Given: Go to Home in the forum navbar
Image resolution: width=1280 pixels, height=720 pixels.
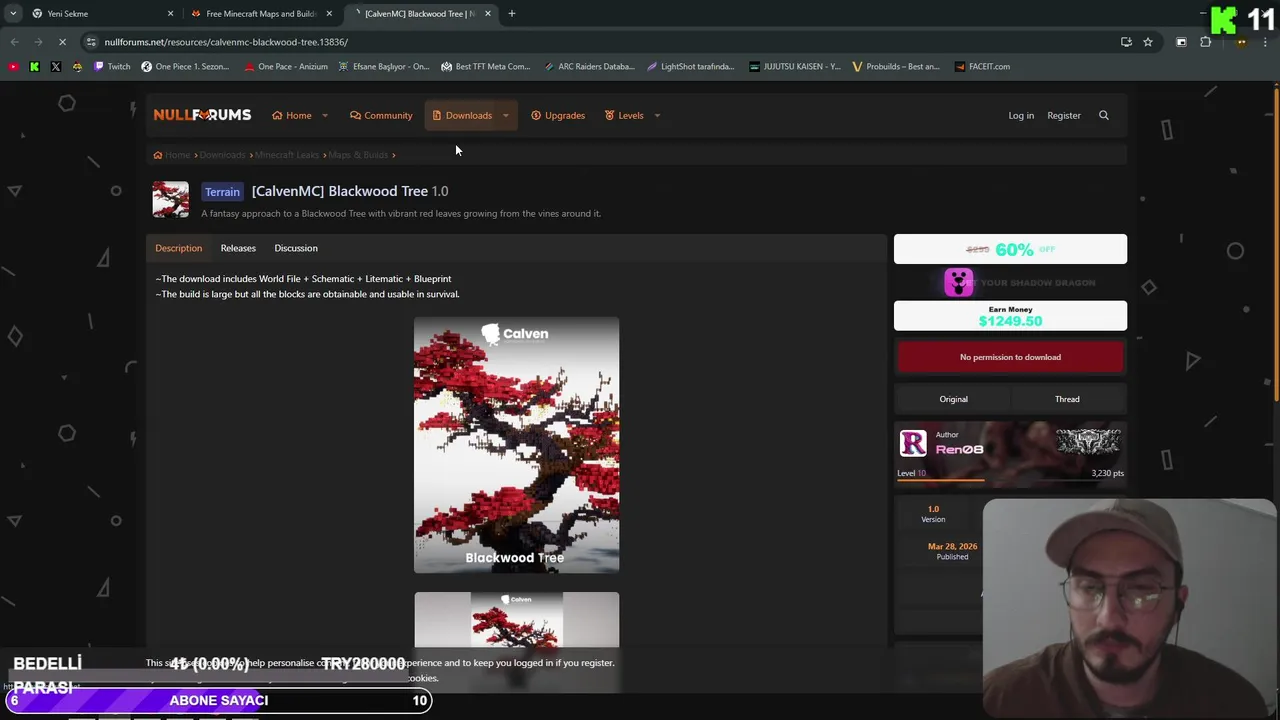Looking at the screenshot, I should point(292,115).
